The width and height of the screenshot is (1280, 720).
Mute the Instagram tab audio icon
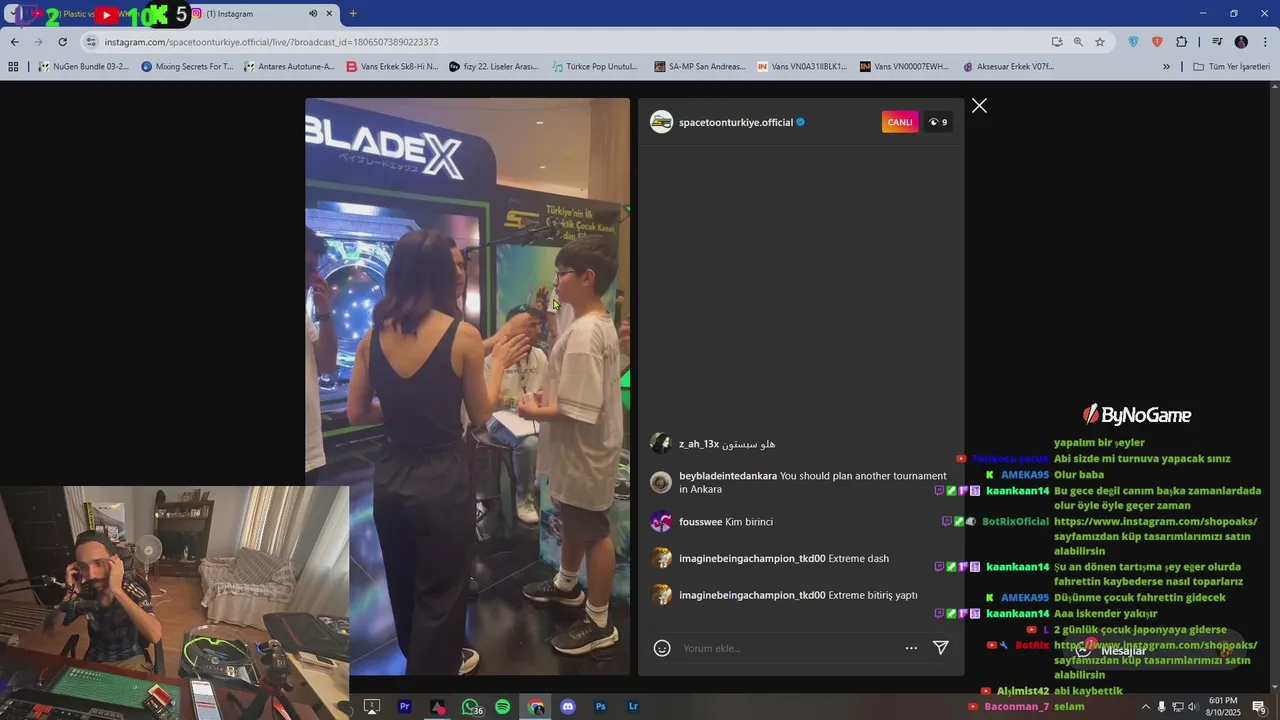coord(313,14)
